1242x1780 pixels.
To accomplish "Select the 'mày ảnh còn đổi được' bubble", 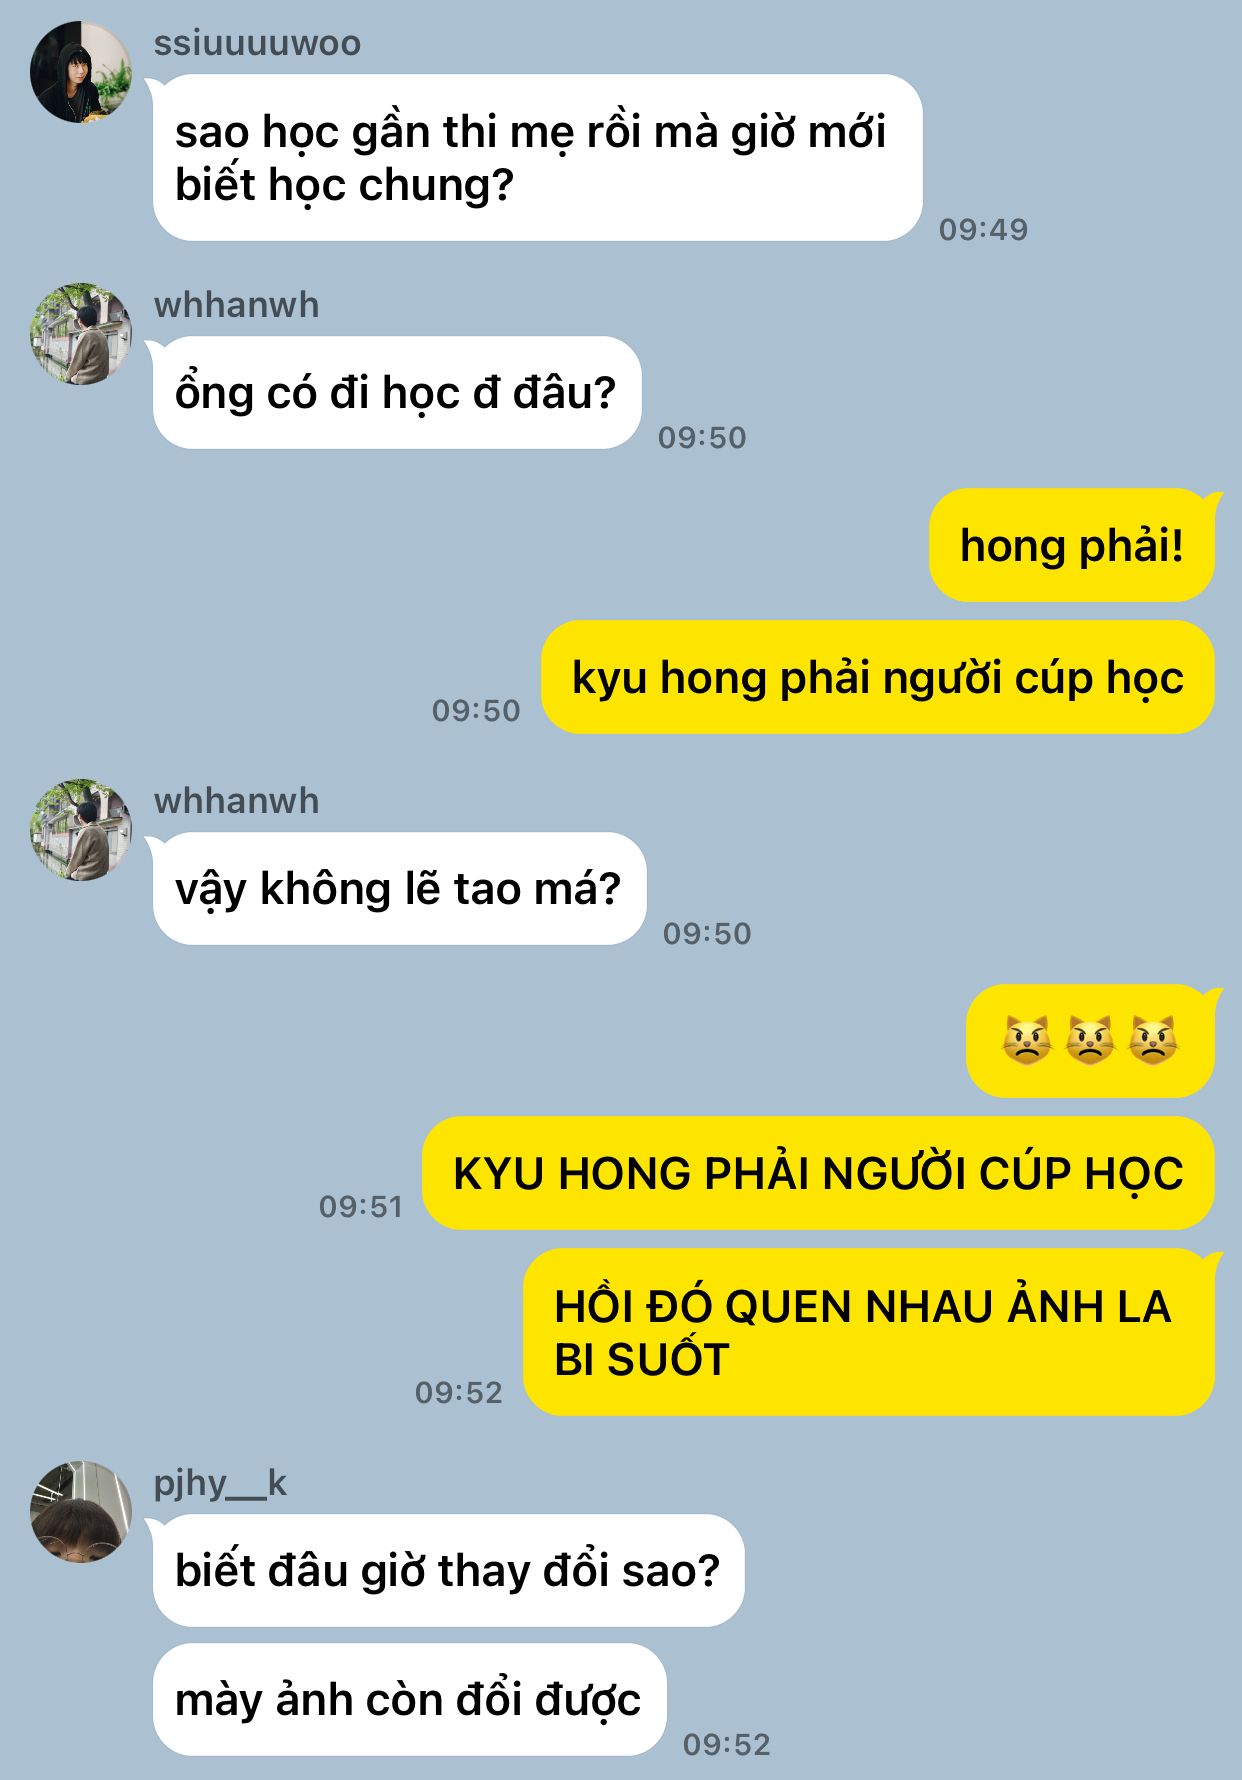I will coord(409,1700).
